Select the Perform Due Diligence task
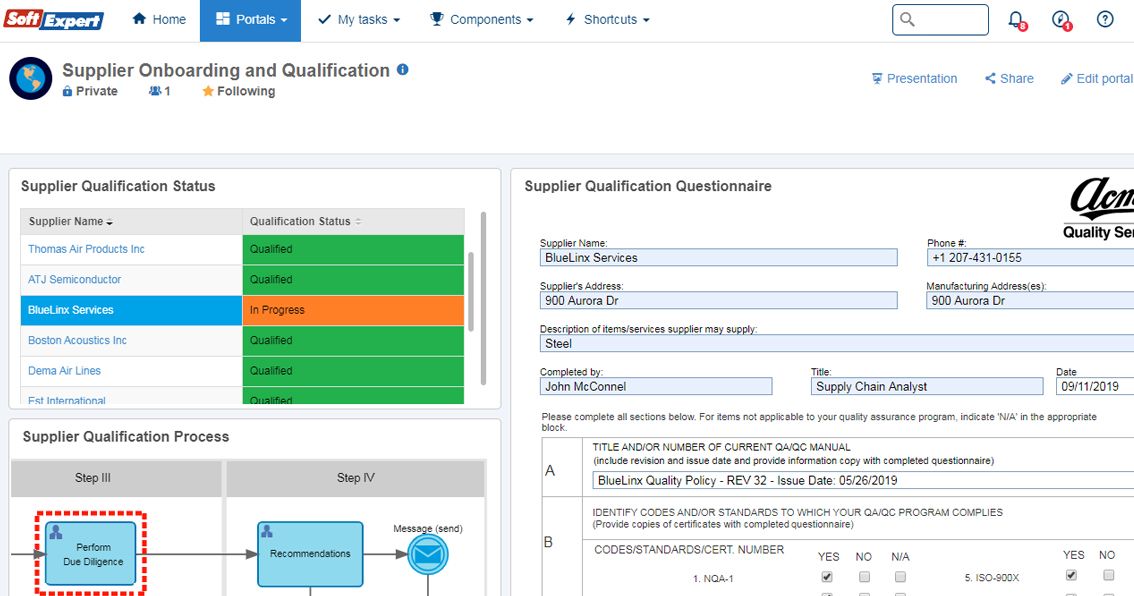Screen dimensions: 1134x596 (90, 553)
